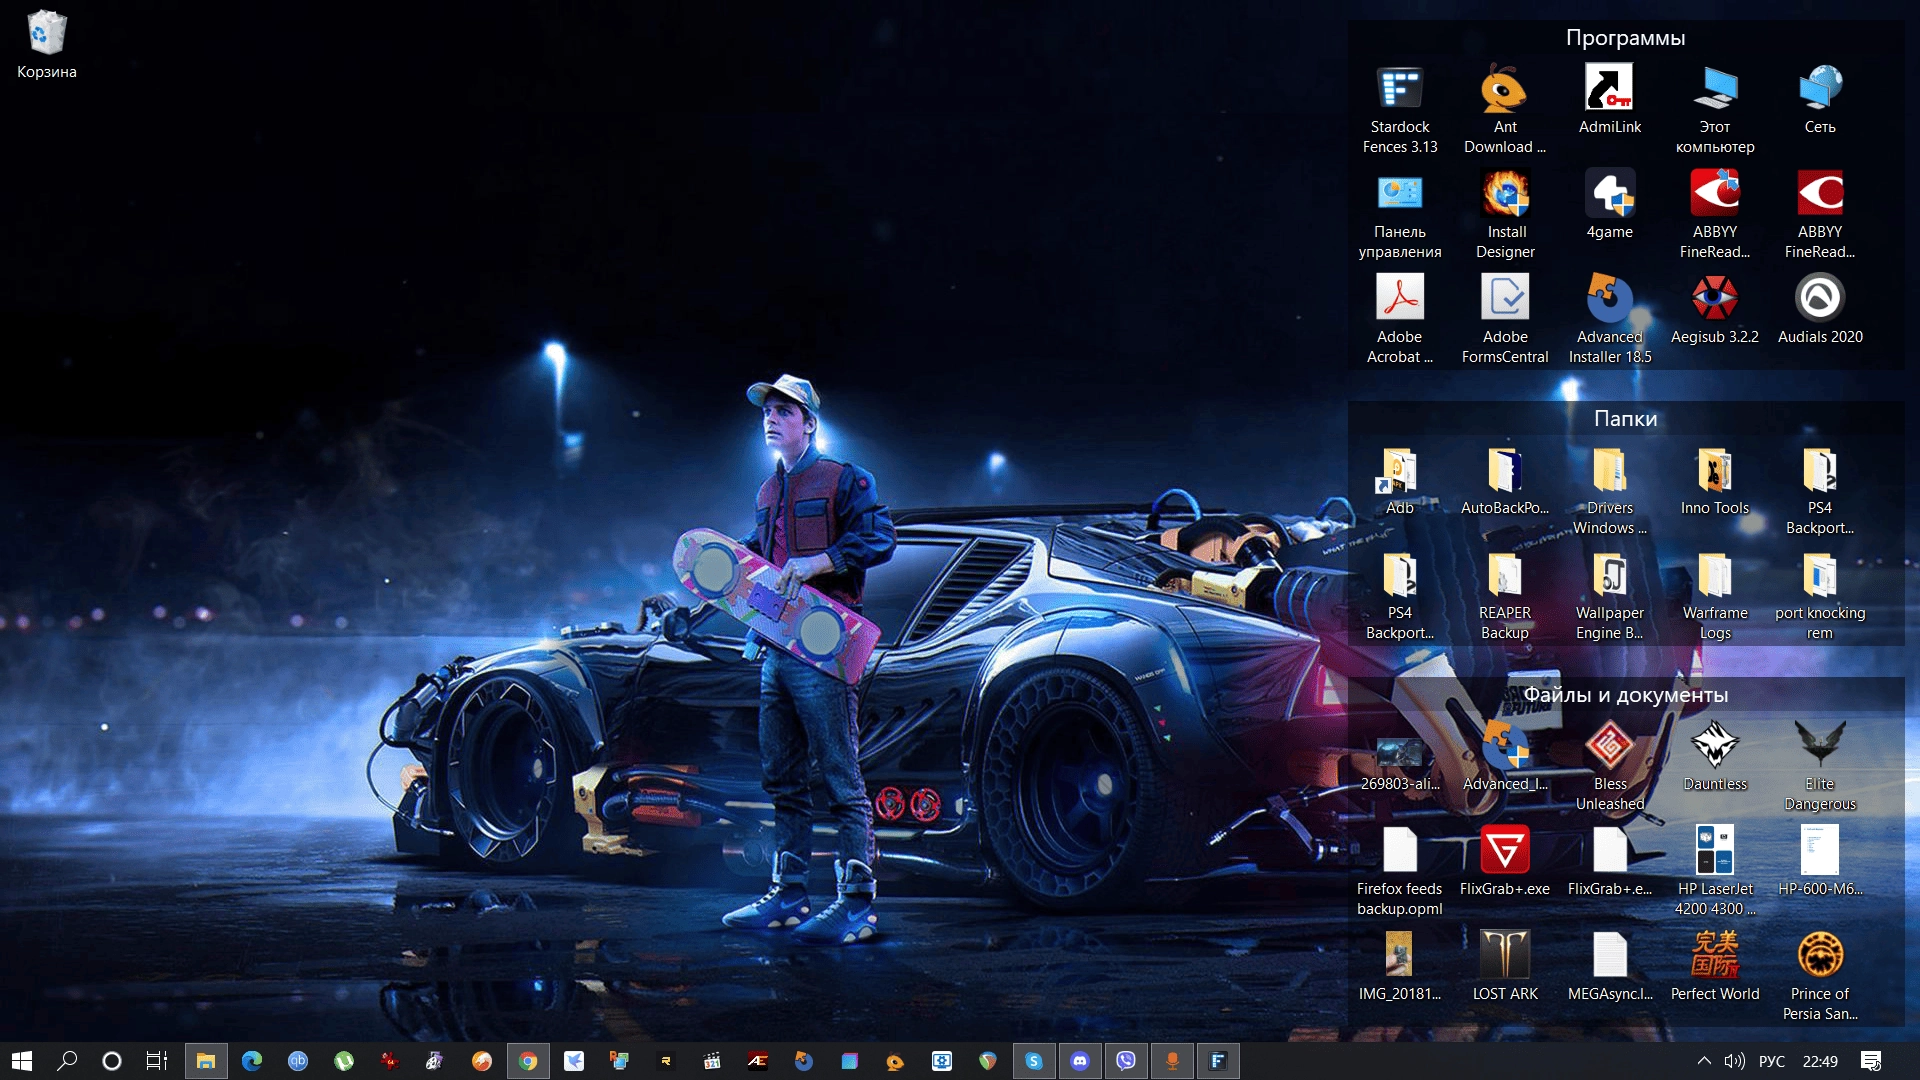Launch Advanced Installer 18.5 shortcut
This screenshot has height=1080, width=1920.
(x=1610, y=320)
